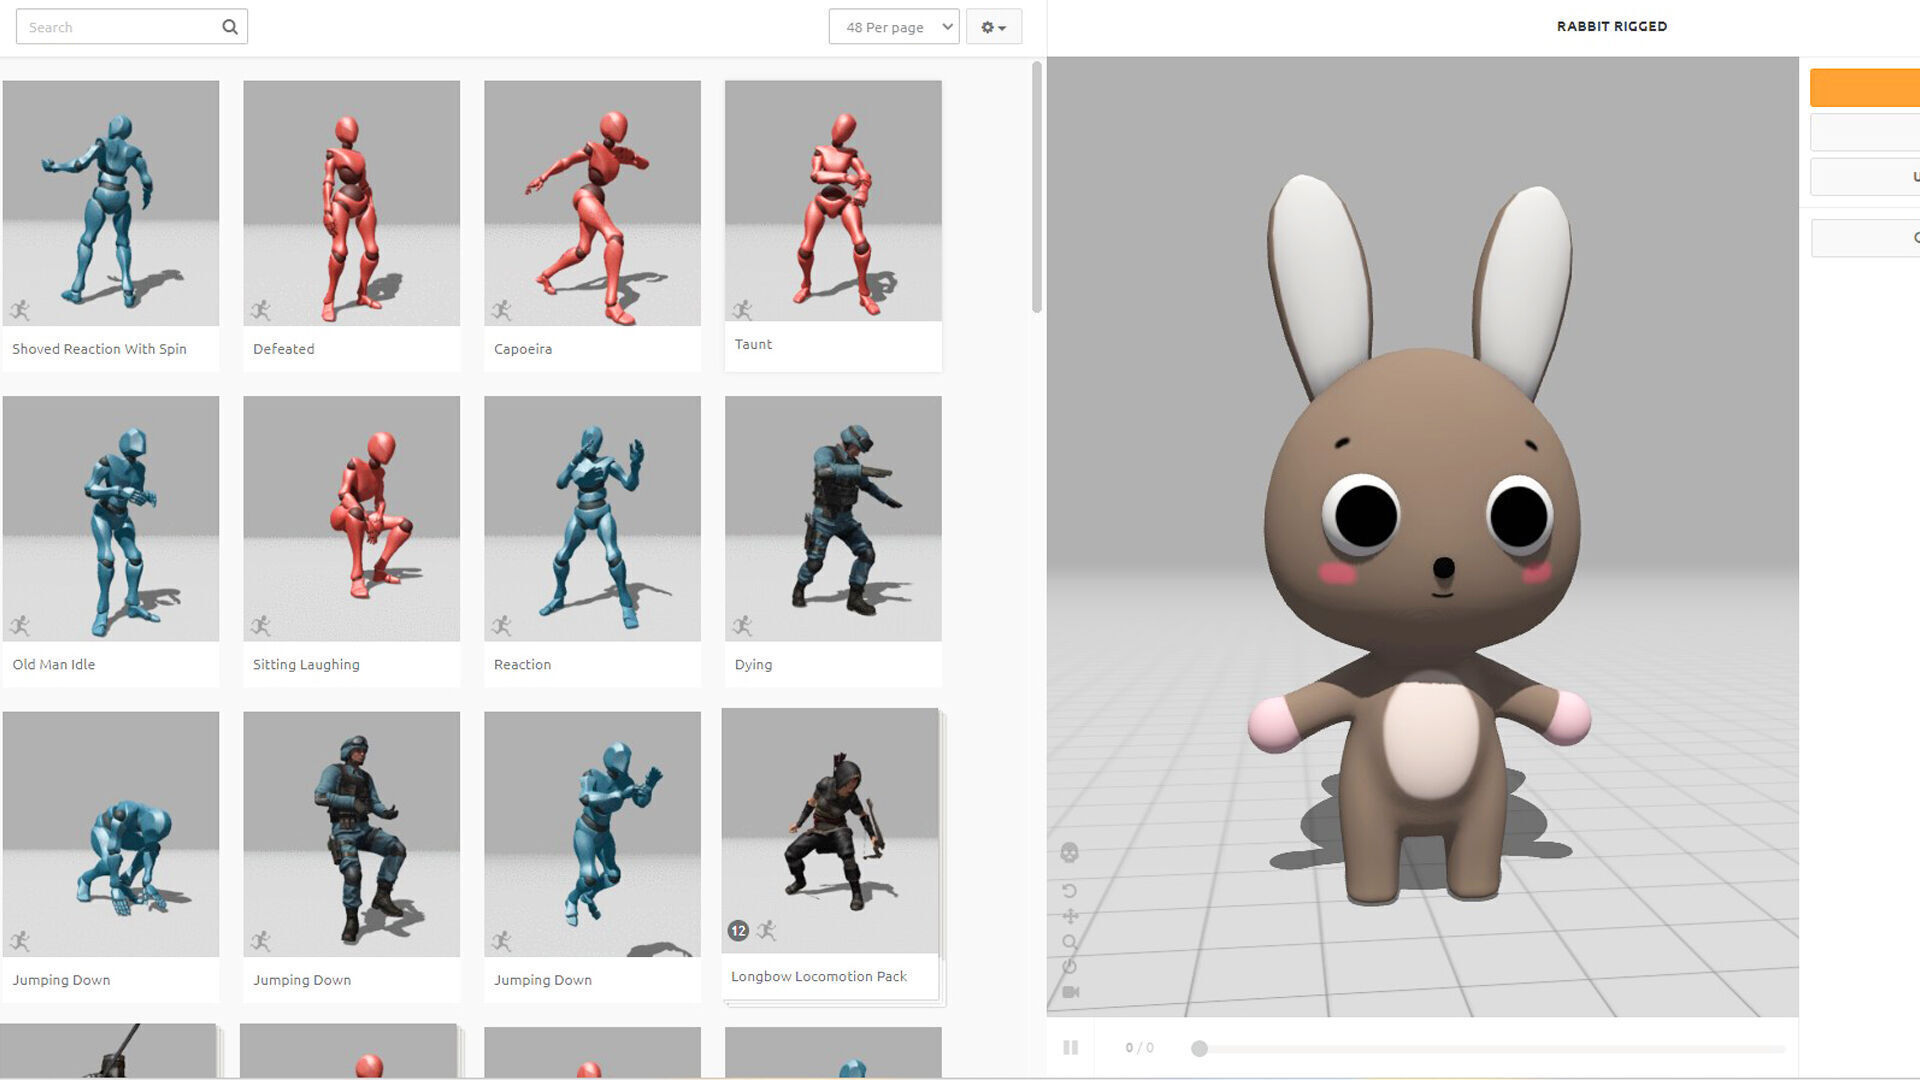Pause the animation playback
The image size is (1920, 1080).
[x=1070, y=1047]
